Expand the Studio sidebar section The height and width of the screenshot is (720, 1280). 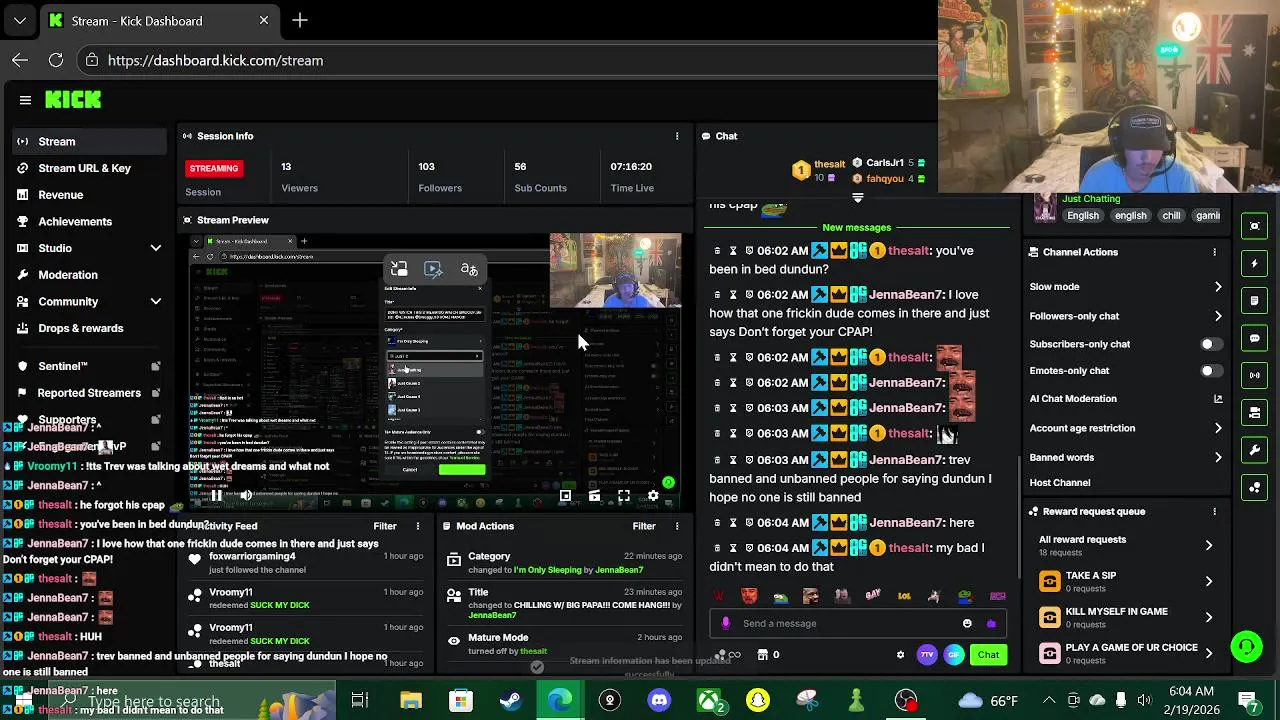coord(155,248)
